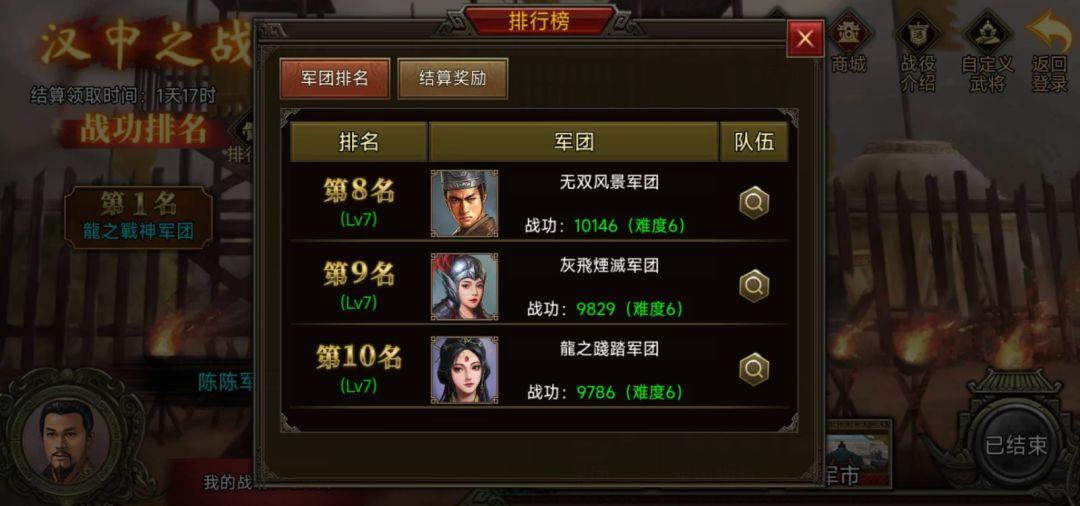This screenshot has height=506, width=1080.
Task: Click the 第1名 龍之戰神军团 badge
Action: pos(138,217)
